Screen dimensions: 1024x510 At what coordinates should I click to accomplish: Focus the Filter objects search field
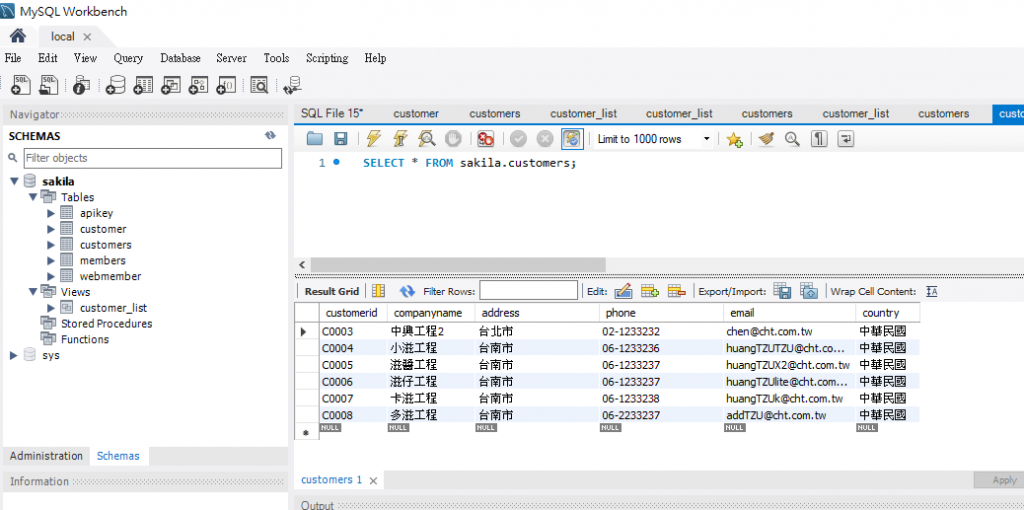point(153,158)
